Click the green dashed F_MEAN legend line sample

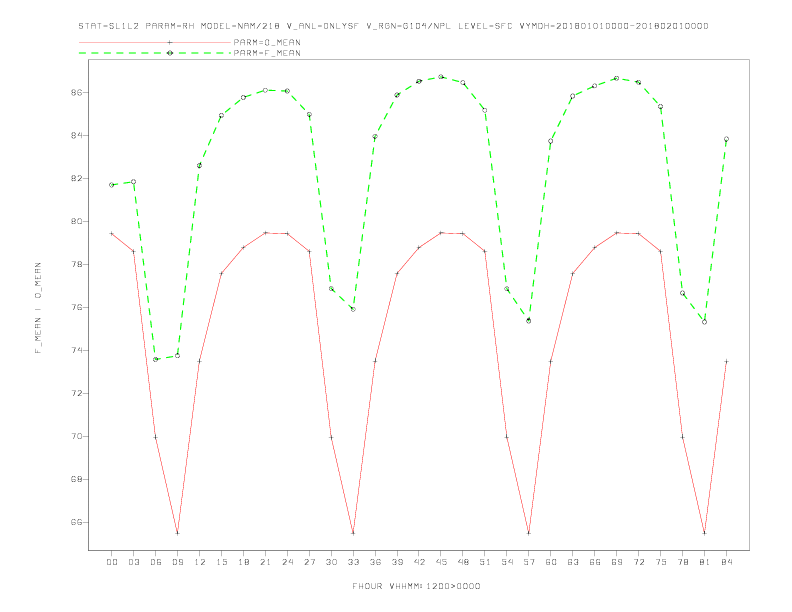155,53
